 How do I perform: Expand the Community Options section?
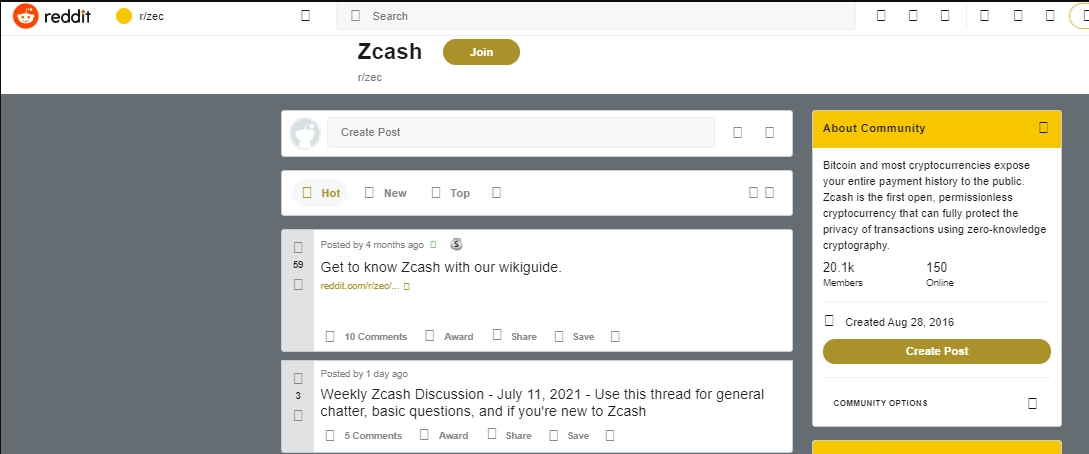[x=1032, y=403]
